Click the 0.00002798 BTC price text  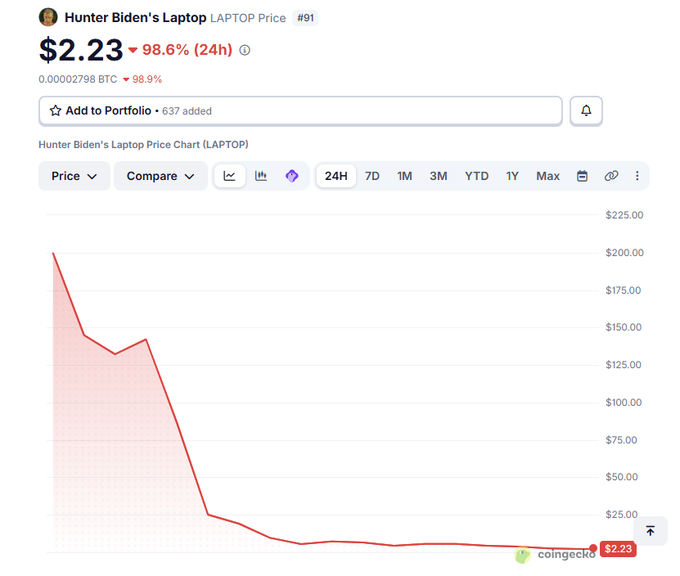(x=78, y=79)
